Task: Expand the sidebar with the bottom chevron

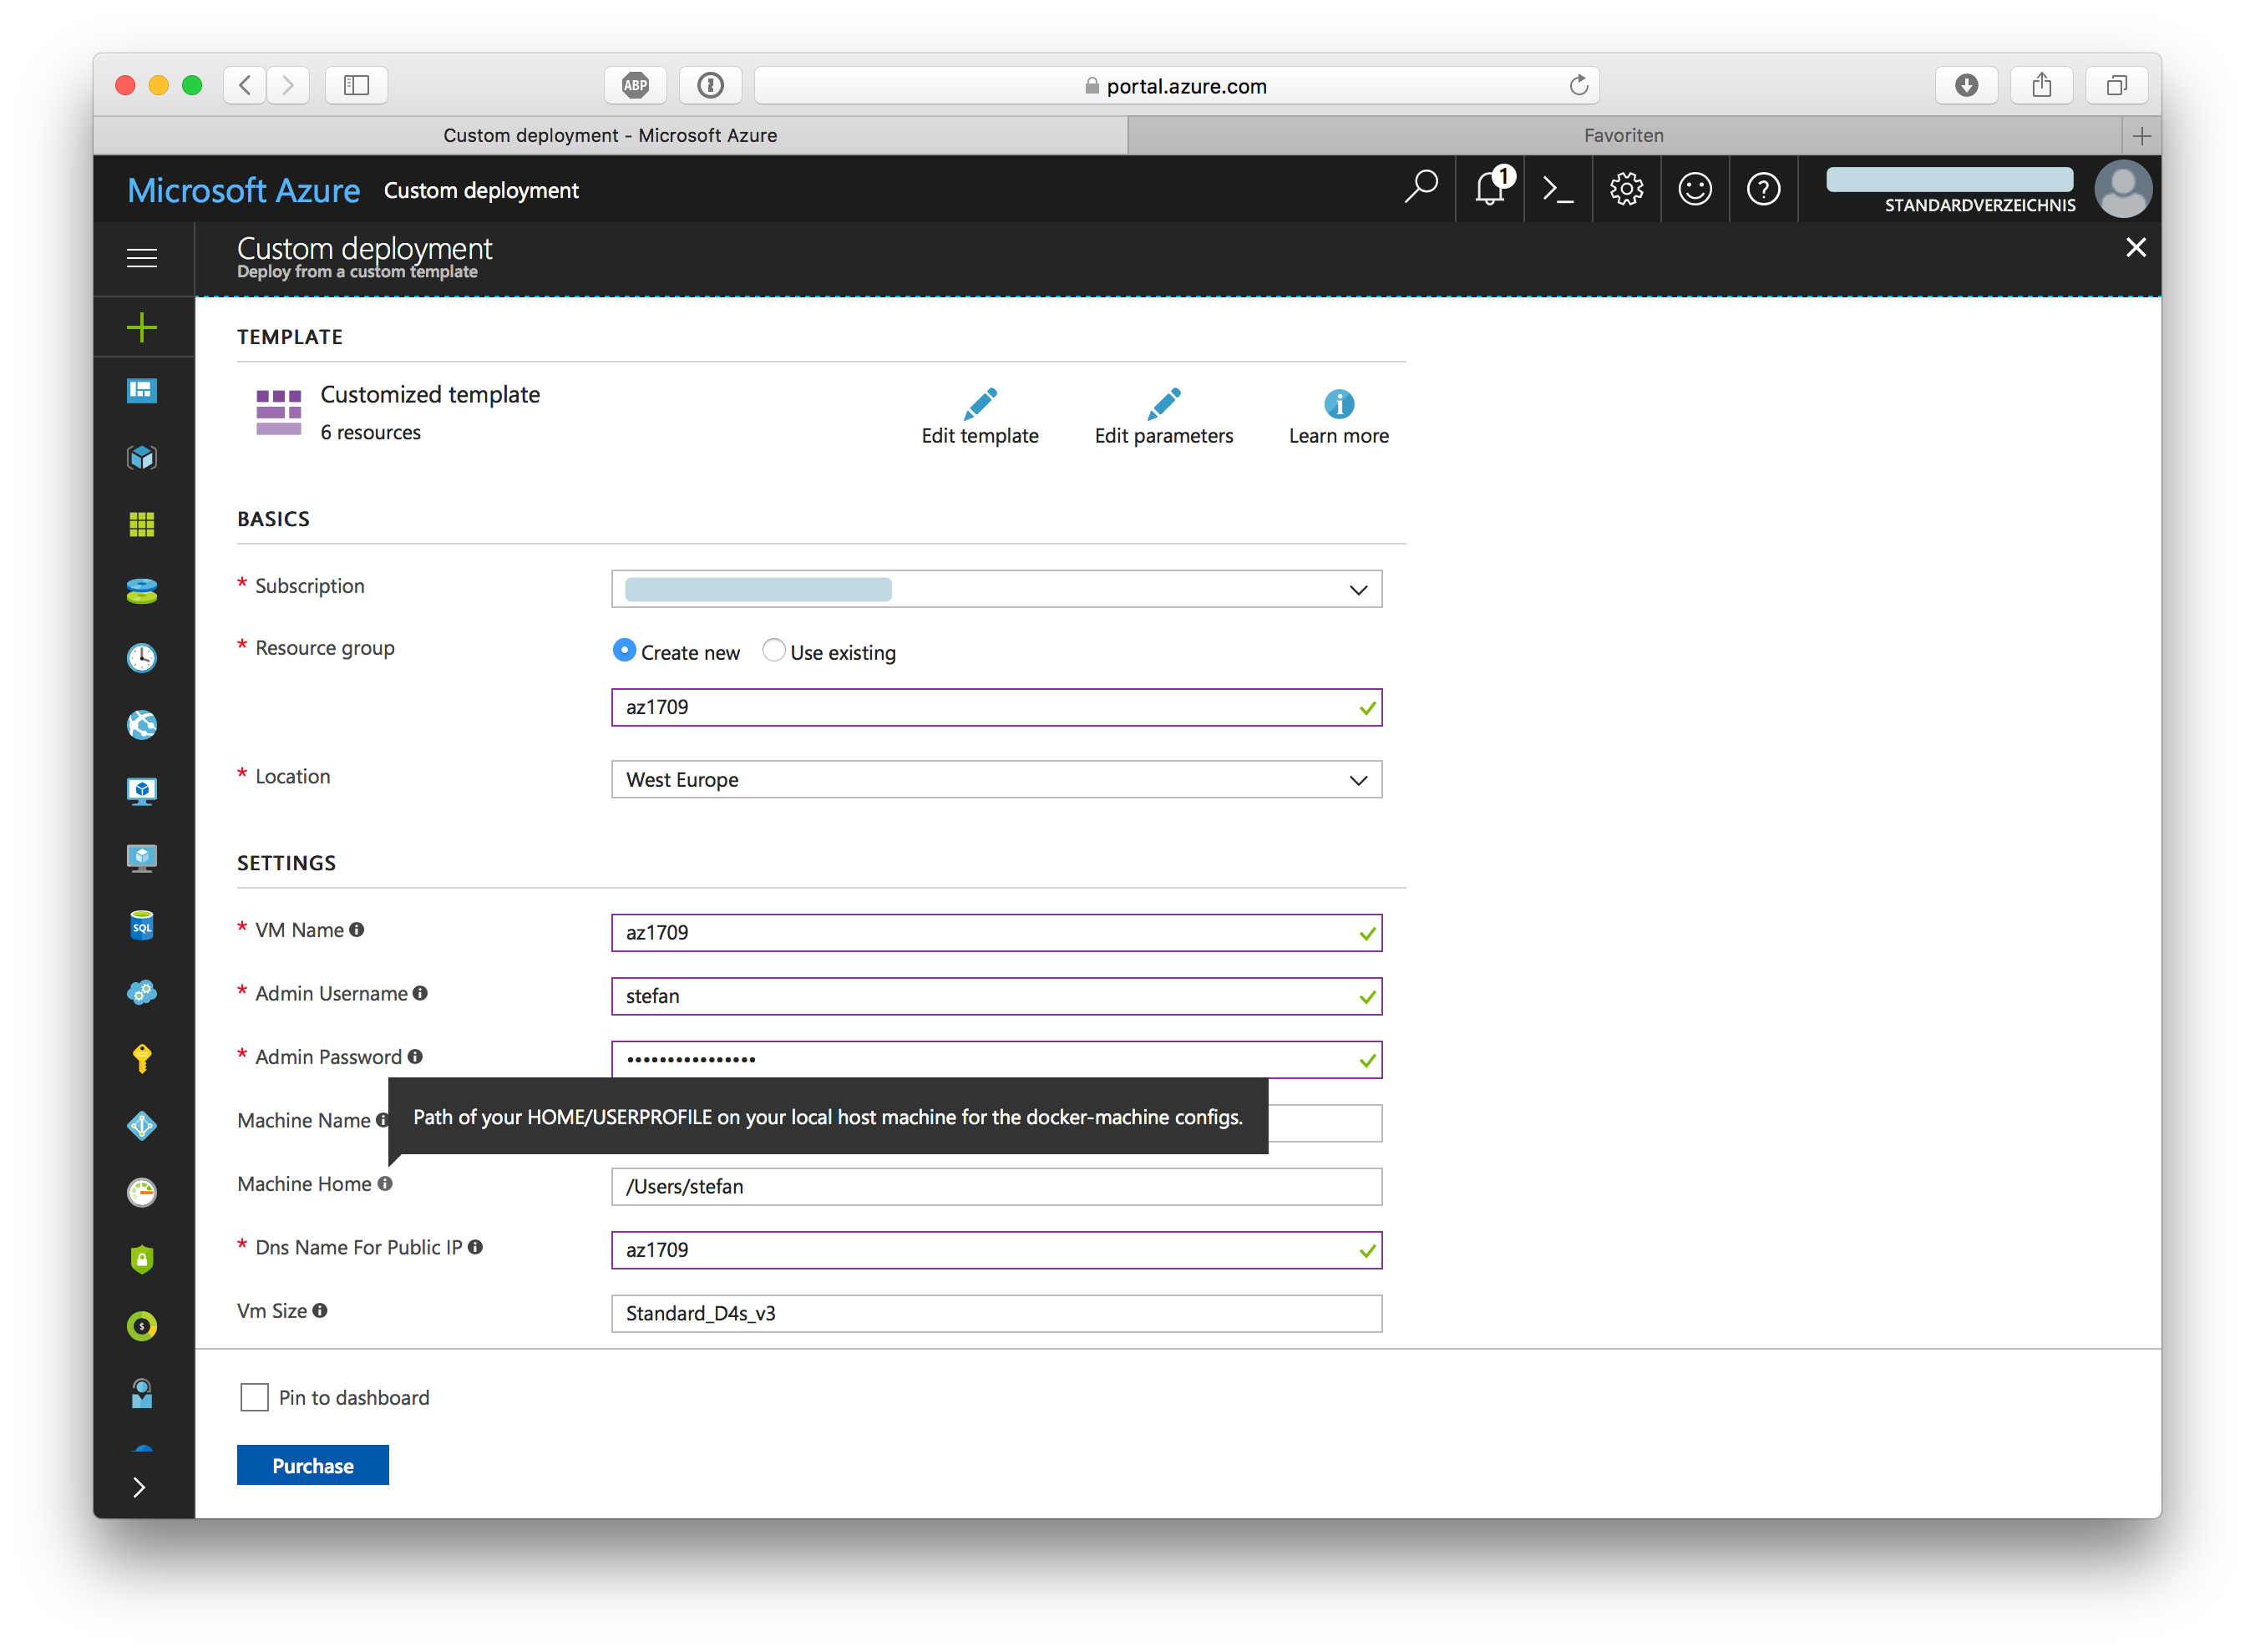Action: [140, 1487]
